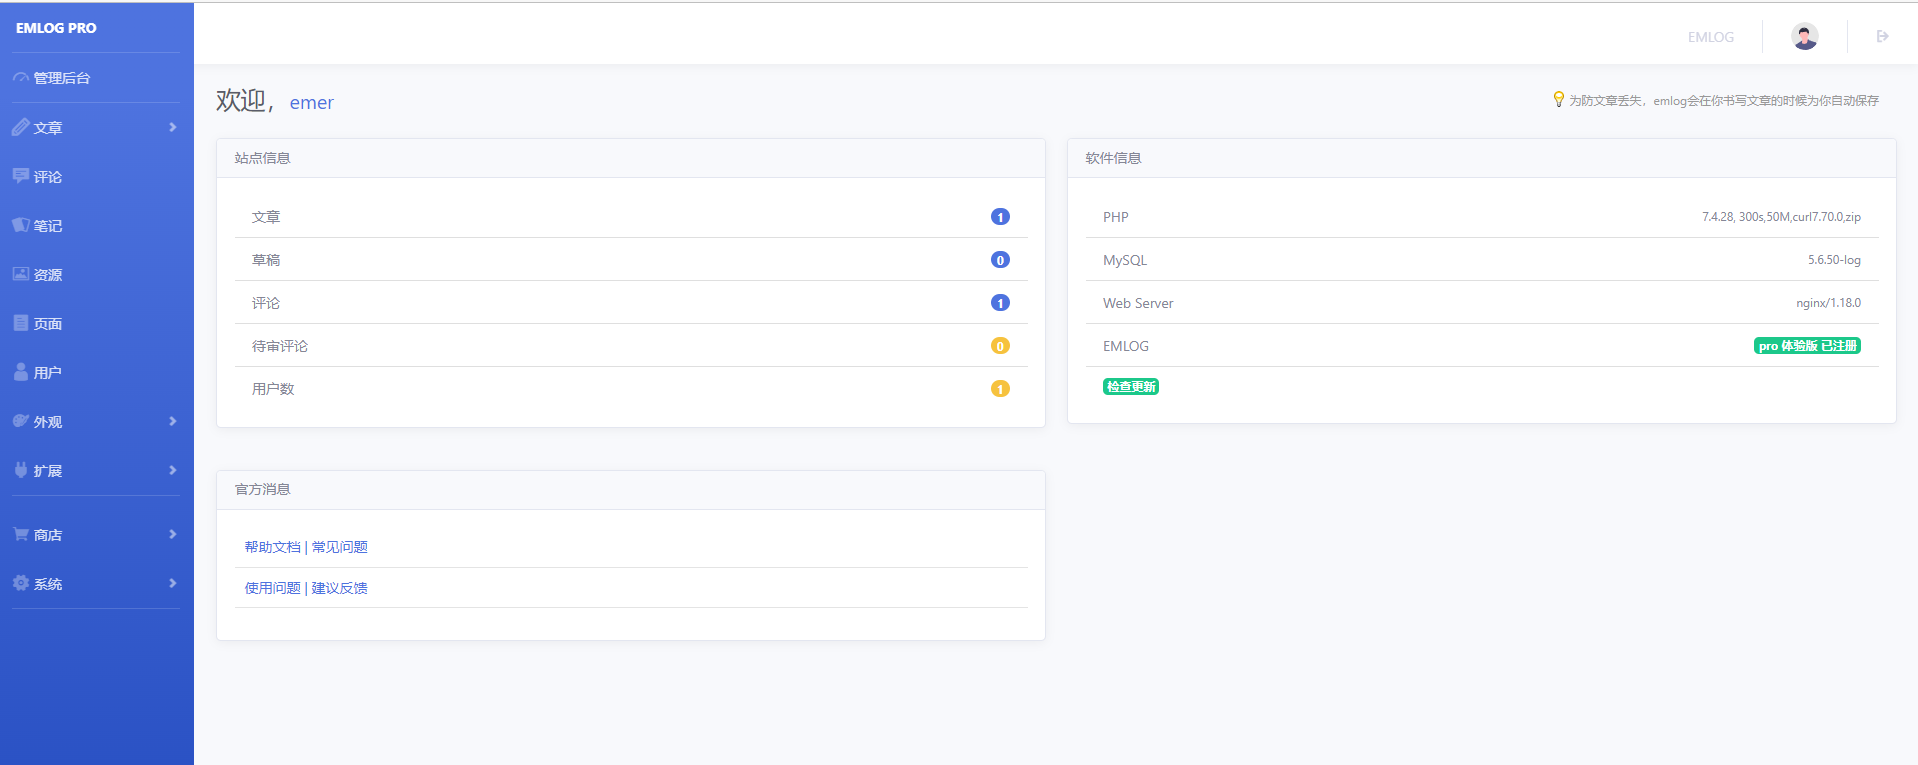Expand the 文章 articles submenu arrow
The width and height of the screenshot is (1918, 765).
coord(173,127)
